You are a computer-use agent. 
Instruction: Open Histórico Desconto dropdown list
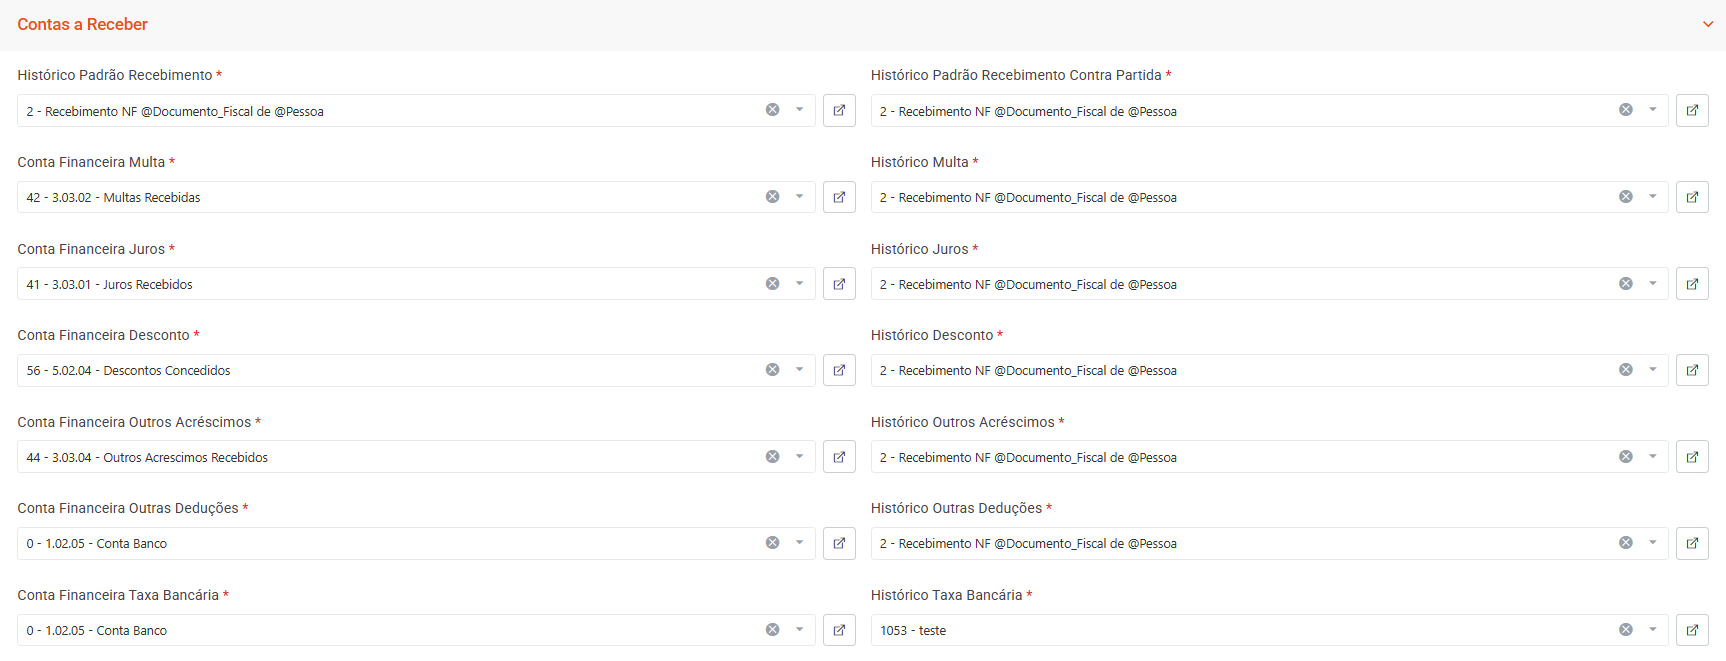tap(1652, 370)
